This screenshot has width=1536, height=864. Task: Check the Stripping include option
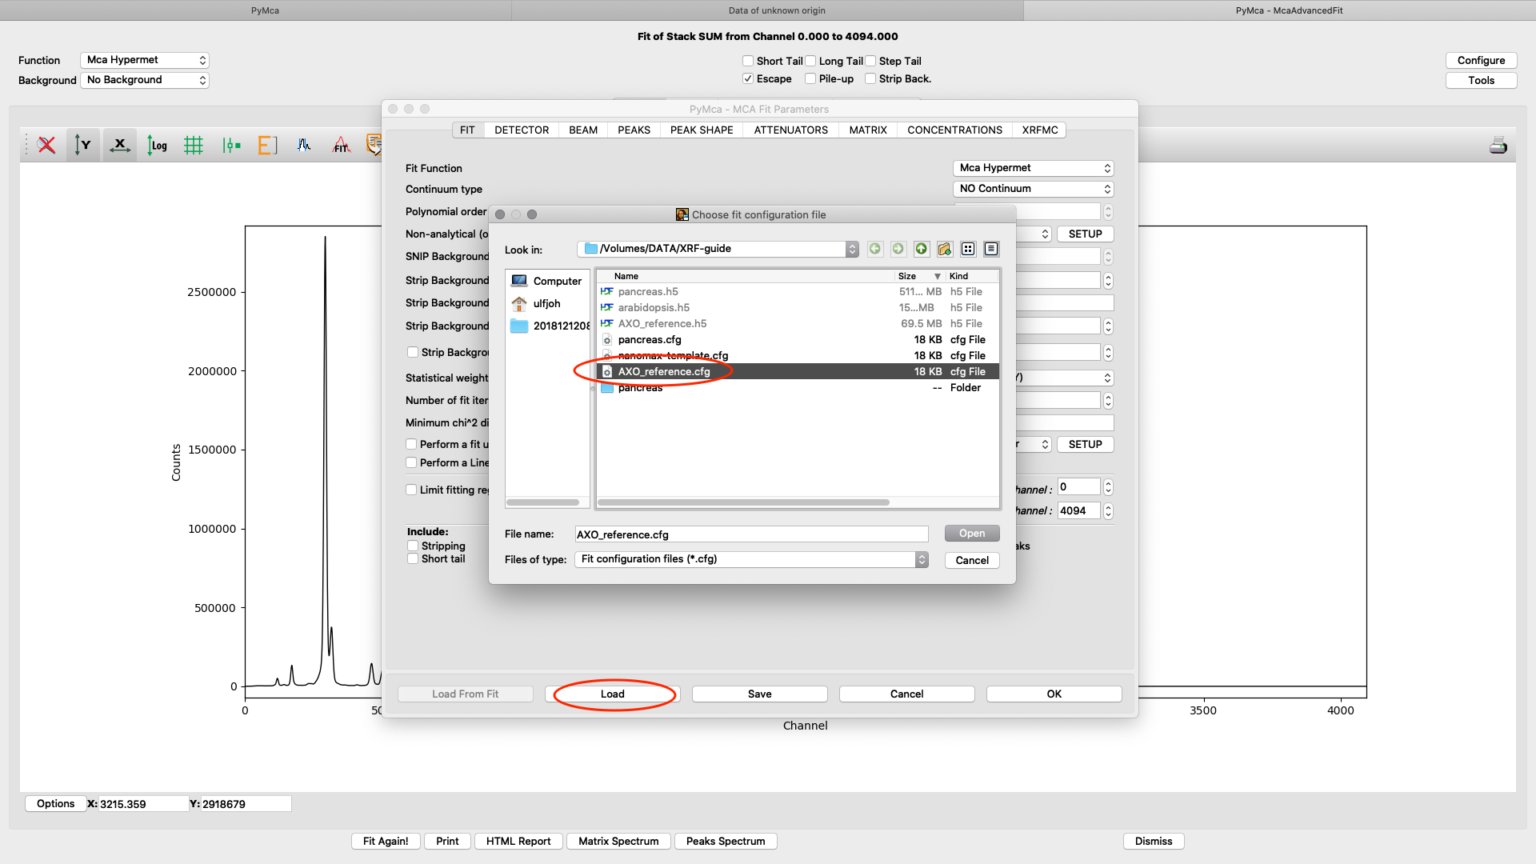[413, 545]
